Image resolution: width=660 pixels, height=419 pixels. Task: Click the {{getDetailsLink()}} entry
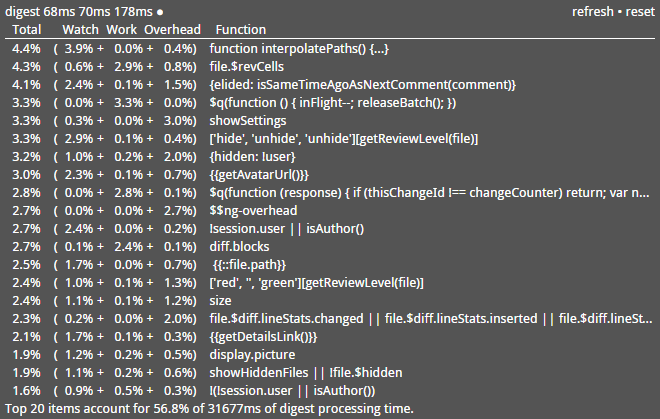pyautogui.click(x=263, y=337)
